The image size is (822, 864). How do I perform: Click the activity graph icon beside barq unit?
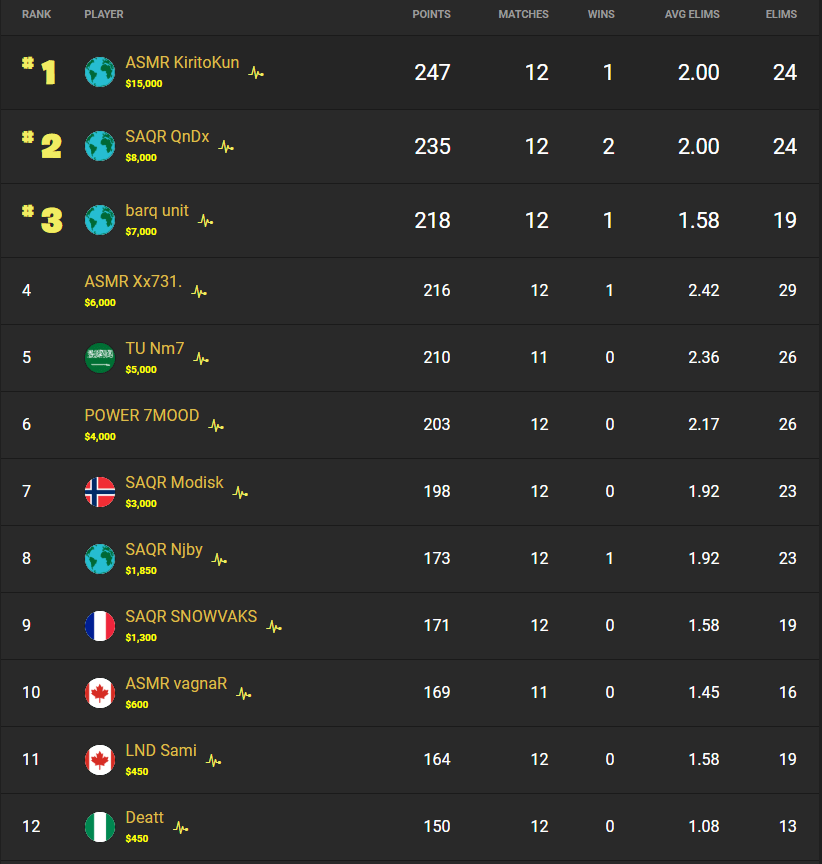[203, 219]
